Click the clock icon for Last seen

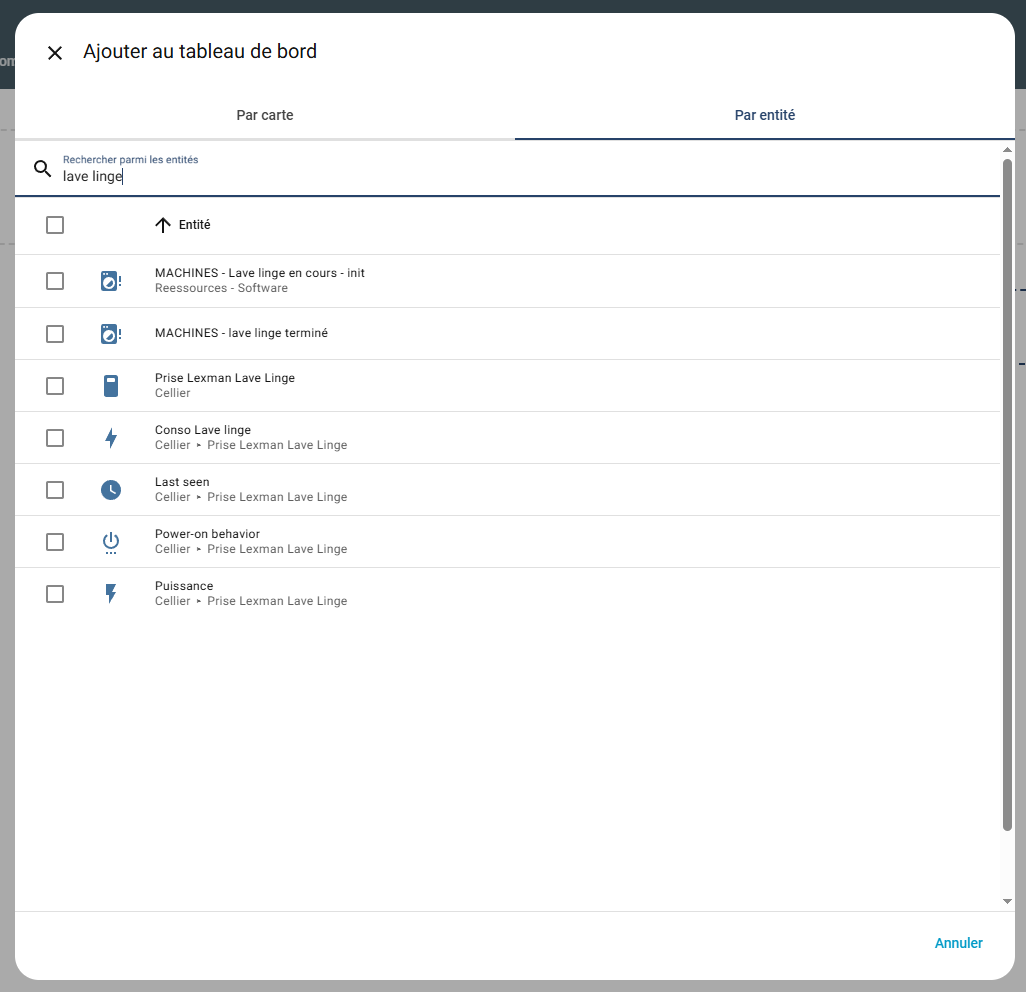click(x=110, y=490)
